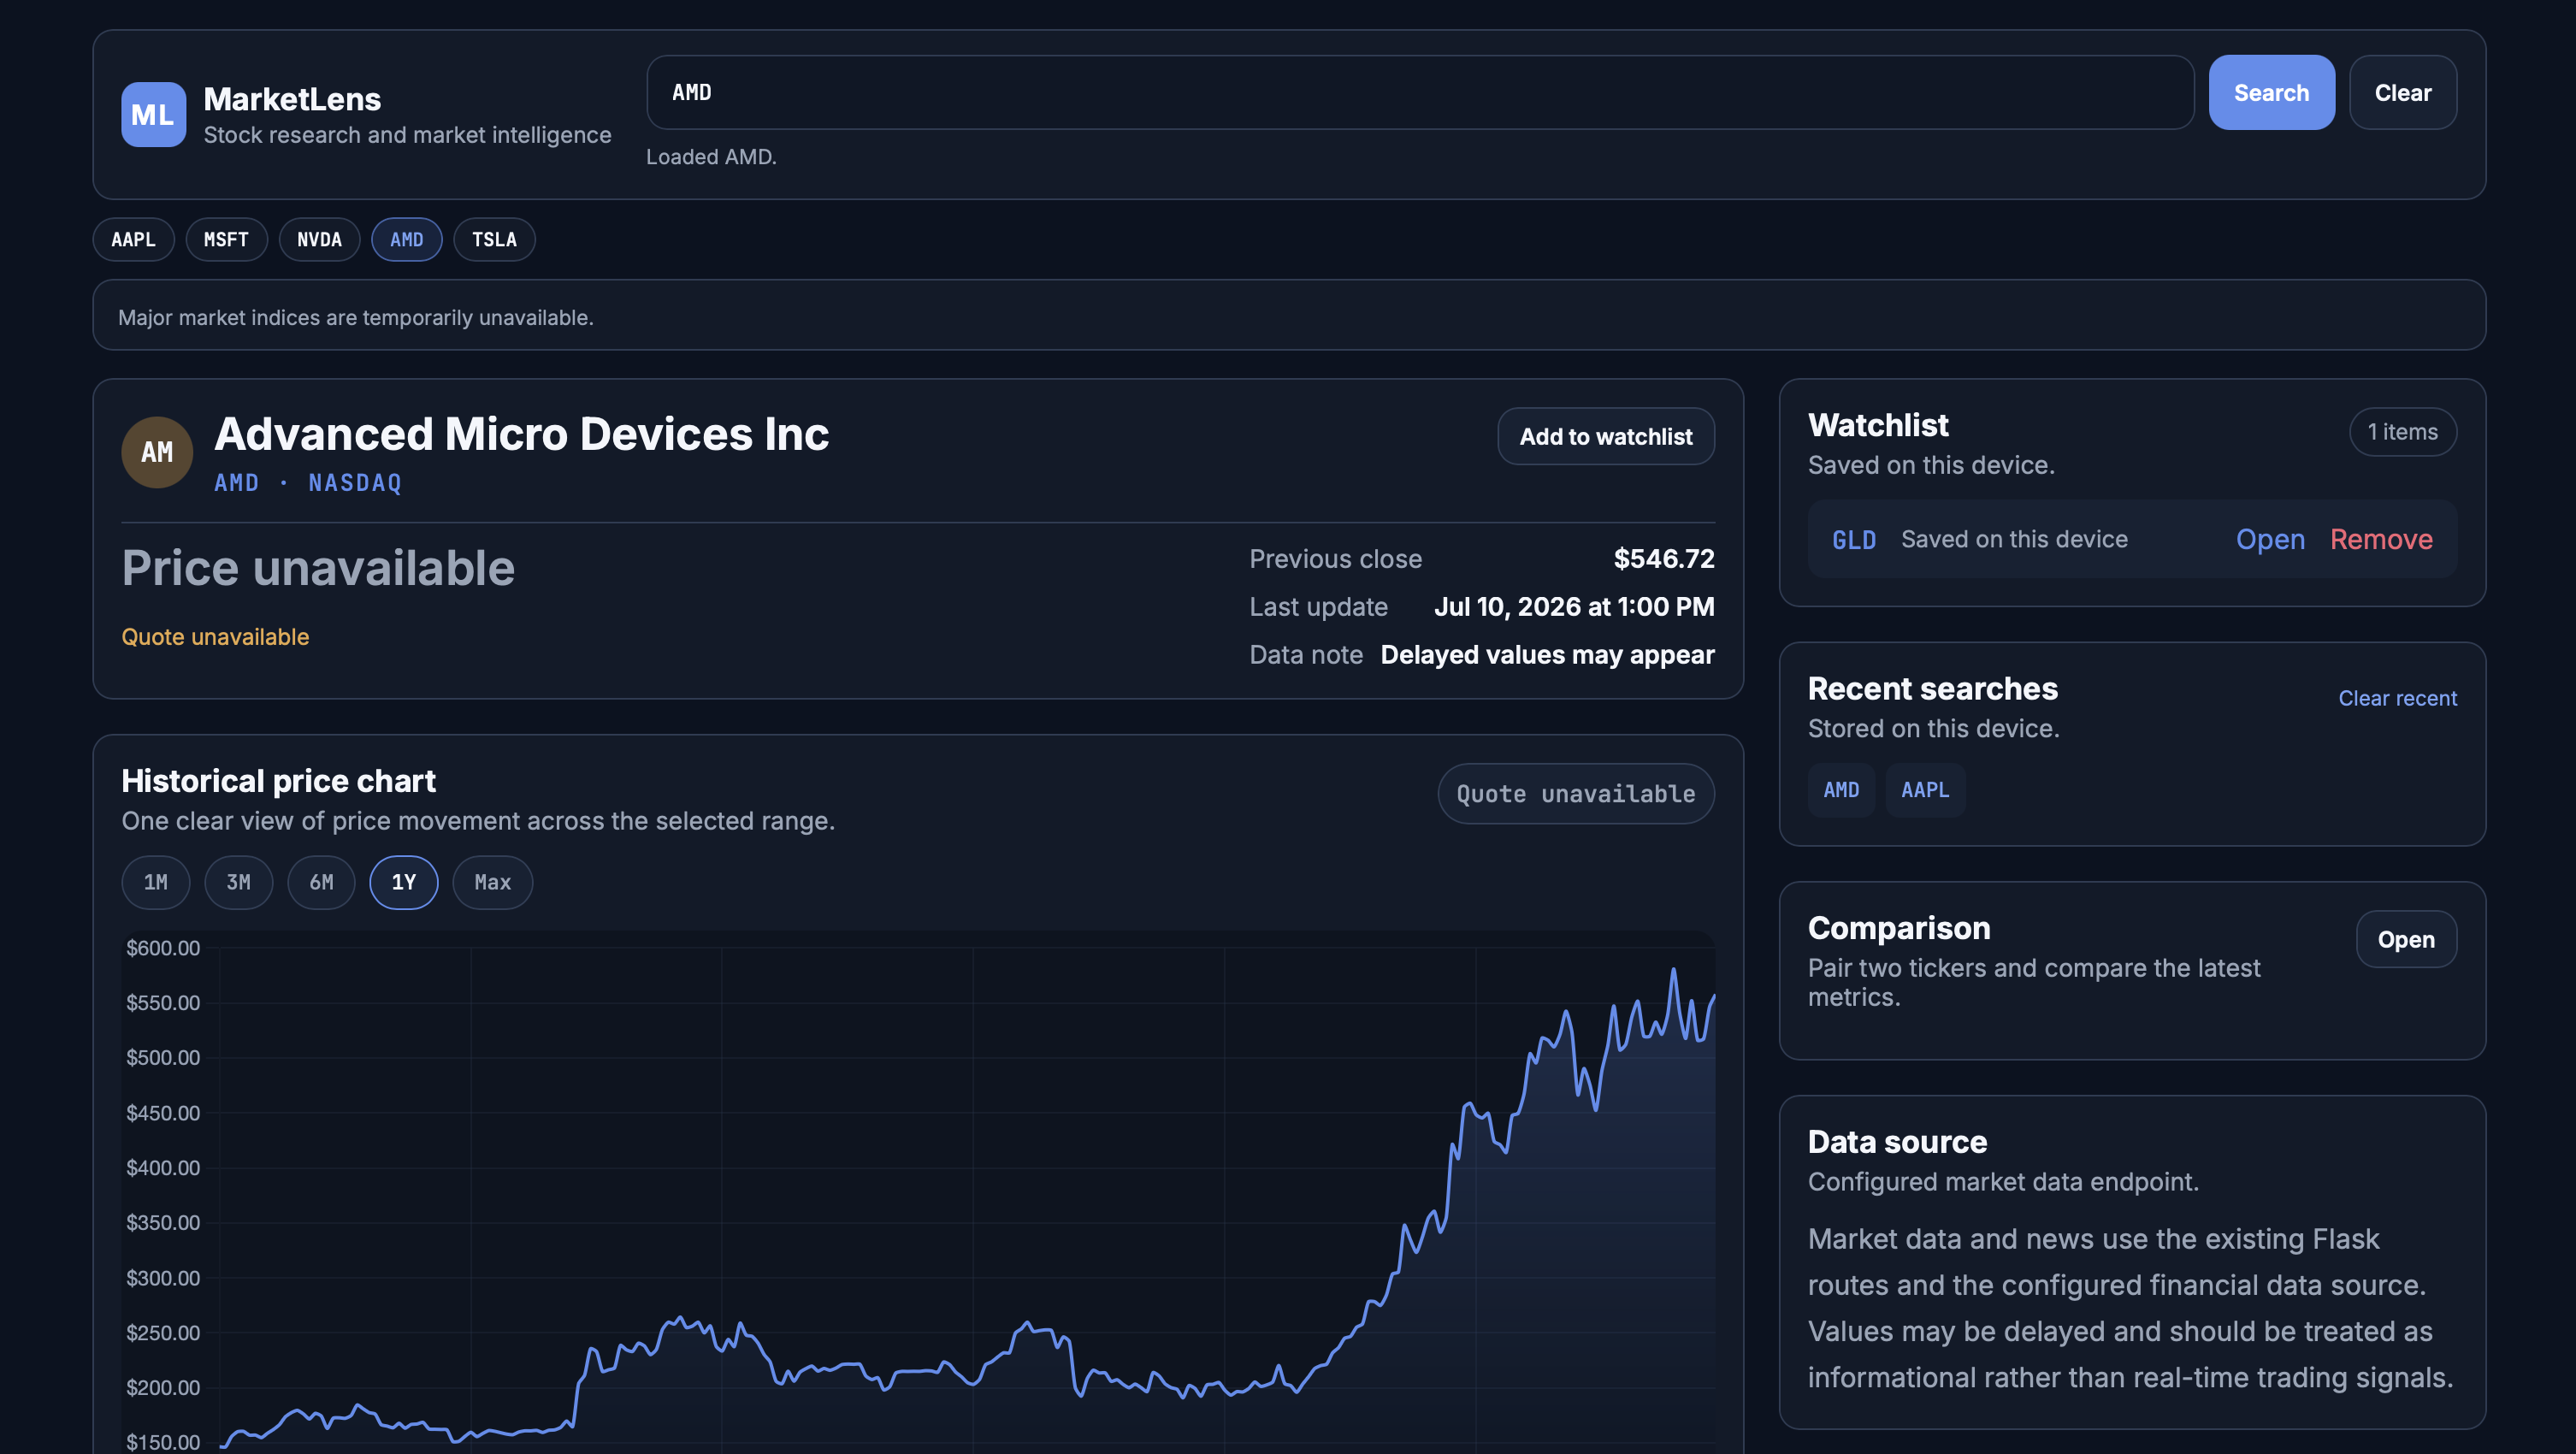Click the GLD ticker symbol in watchlist
This screenshot has width=2576, height=1454.
coord(1853,540)
